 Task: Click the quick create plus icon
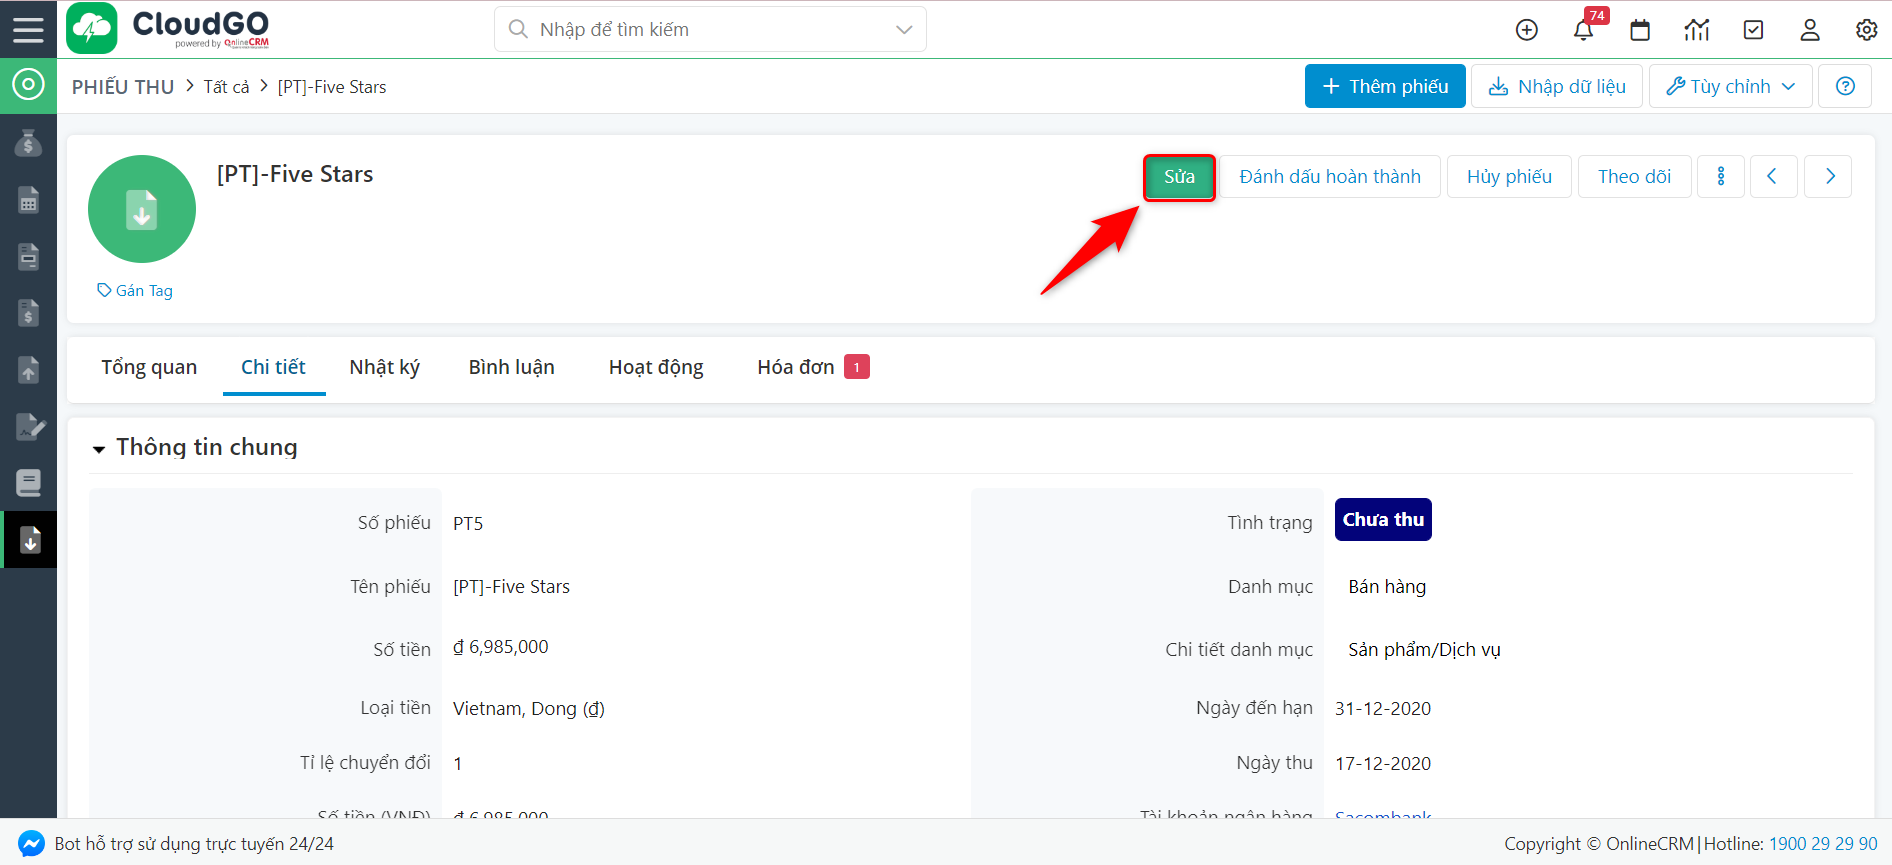point(1527,30)
